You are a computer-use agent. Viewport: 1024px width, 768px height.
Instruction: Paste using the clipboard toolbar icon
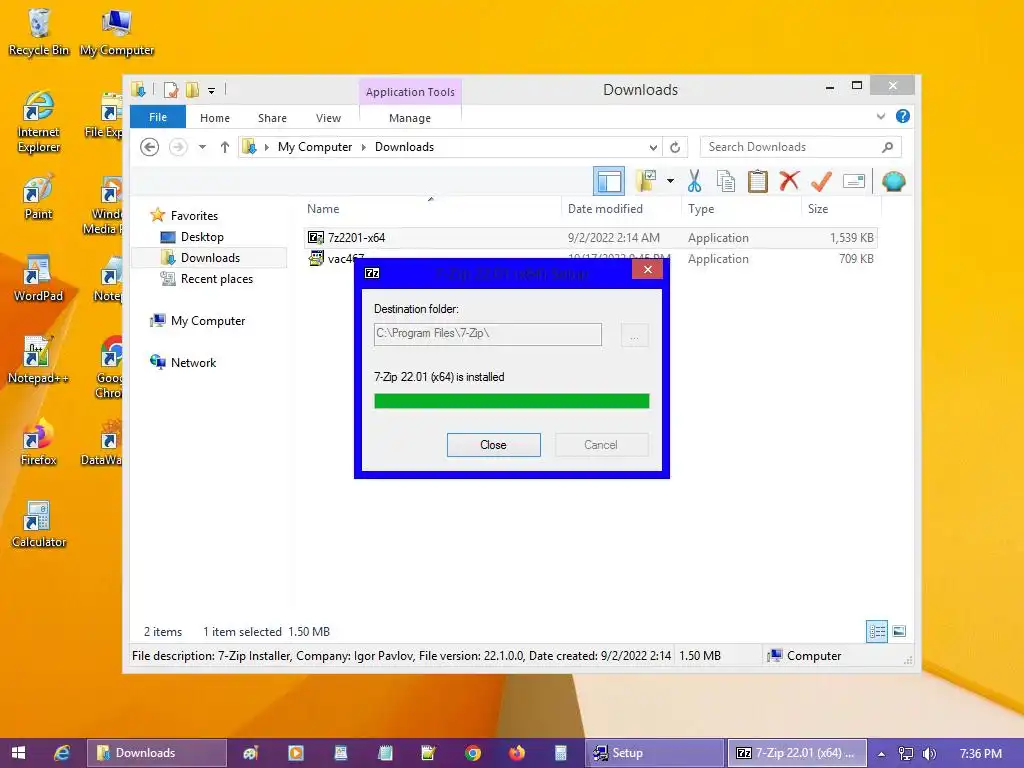(758, 182)
